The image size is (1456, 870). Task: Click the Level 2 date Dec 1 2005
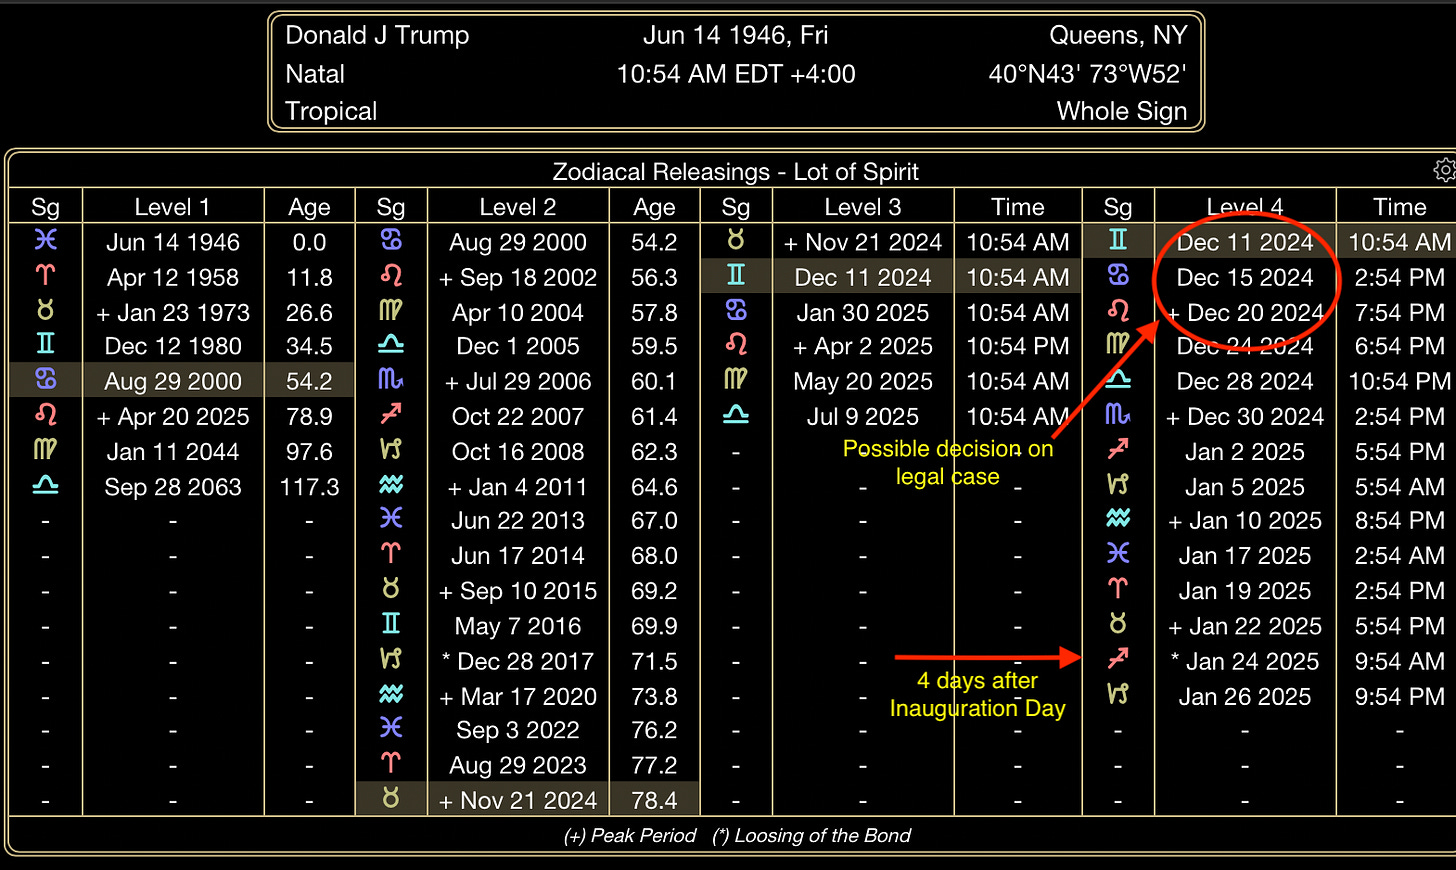click(518, 346)
